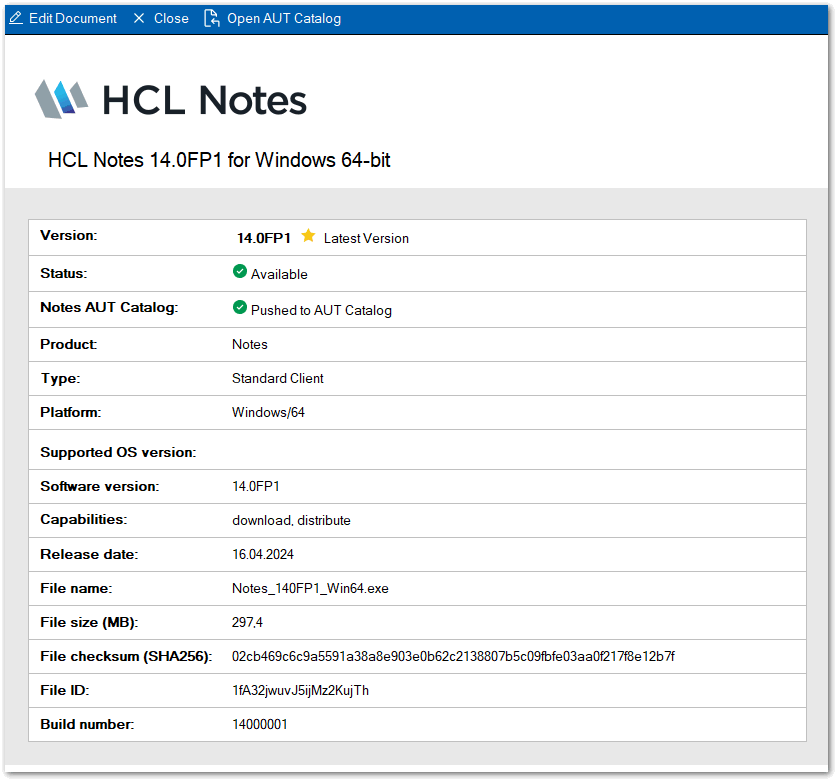Open Edit Document action
The width and height of the screenshot is (837, 781).
(x=73, y=18)
